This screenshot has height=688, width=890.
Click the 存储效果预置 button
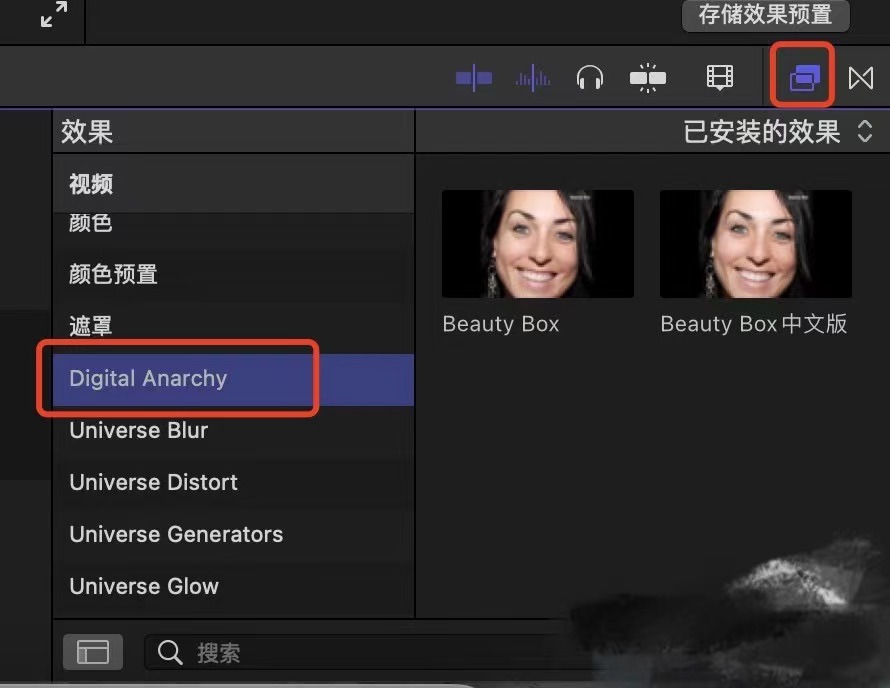(x=765, y=16)
